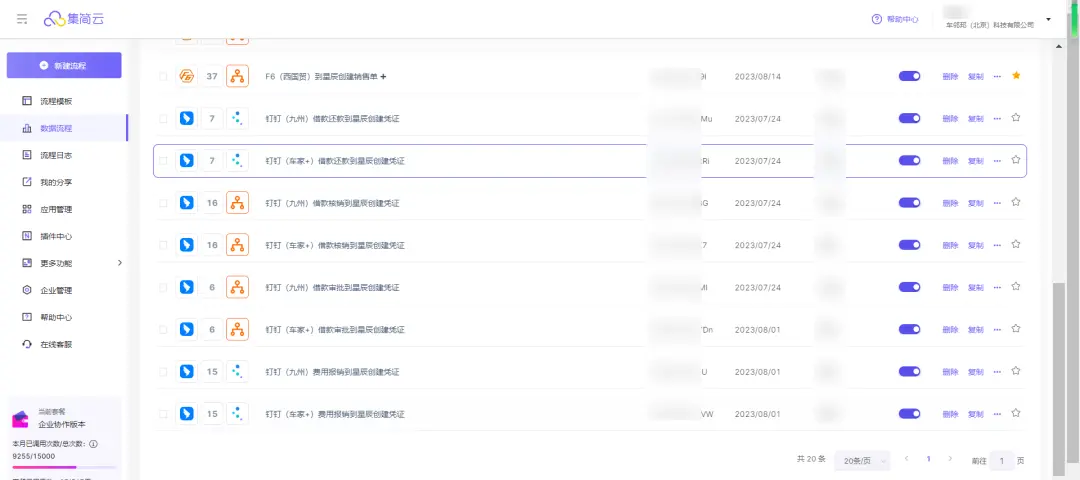Copy the 钉钉（车家+）借款还款 flow via 复制
The width and height of the screenshot is (1080, 480).
[x=975, y=161]
